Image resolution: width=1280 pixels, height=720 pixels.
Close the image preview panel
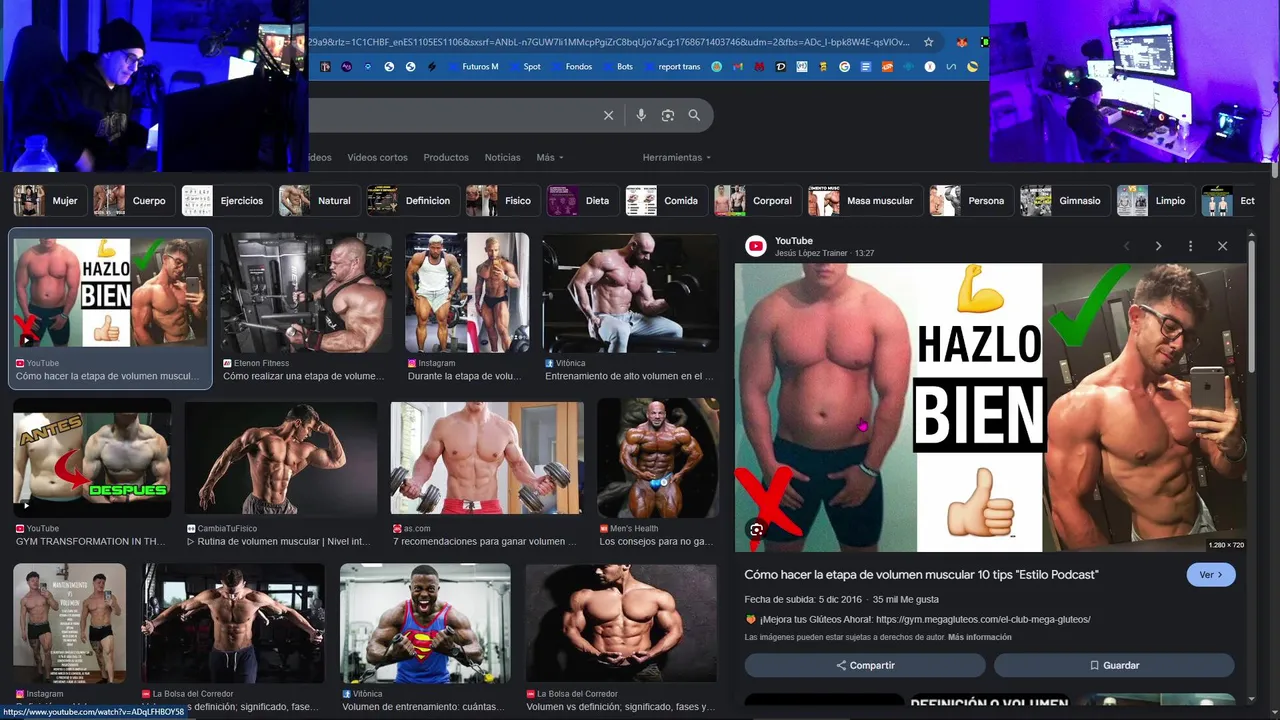click(1222, 246)
